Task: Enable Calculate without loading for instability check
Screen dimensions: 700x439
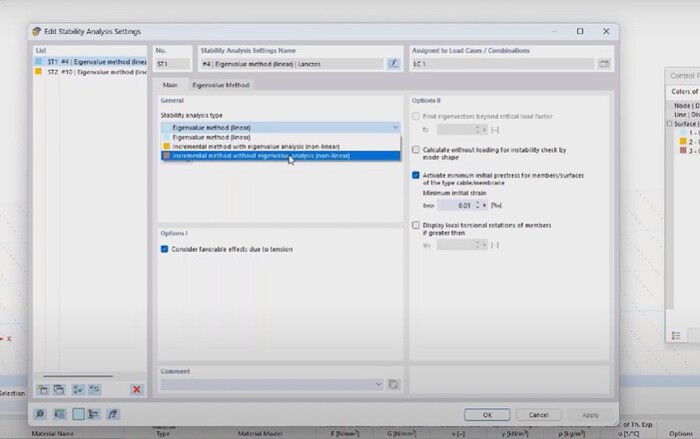Action: coord(416,150)
